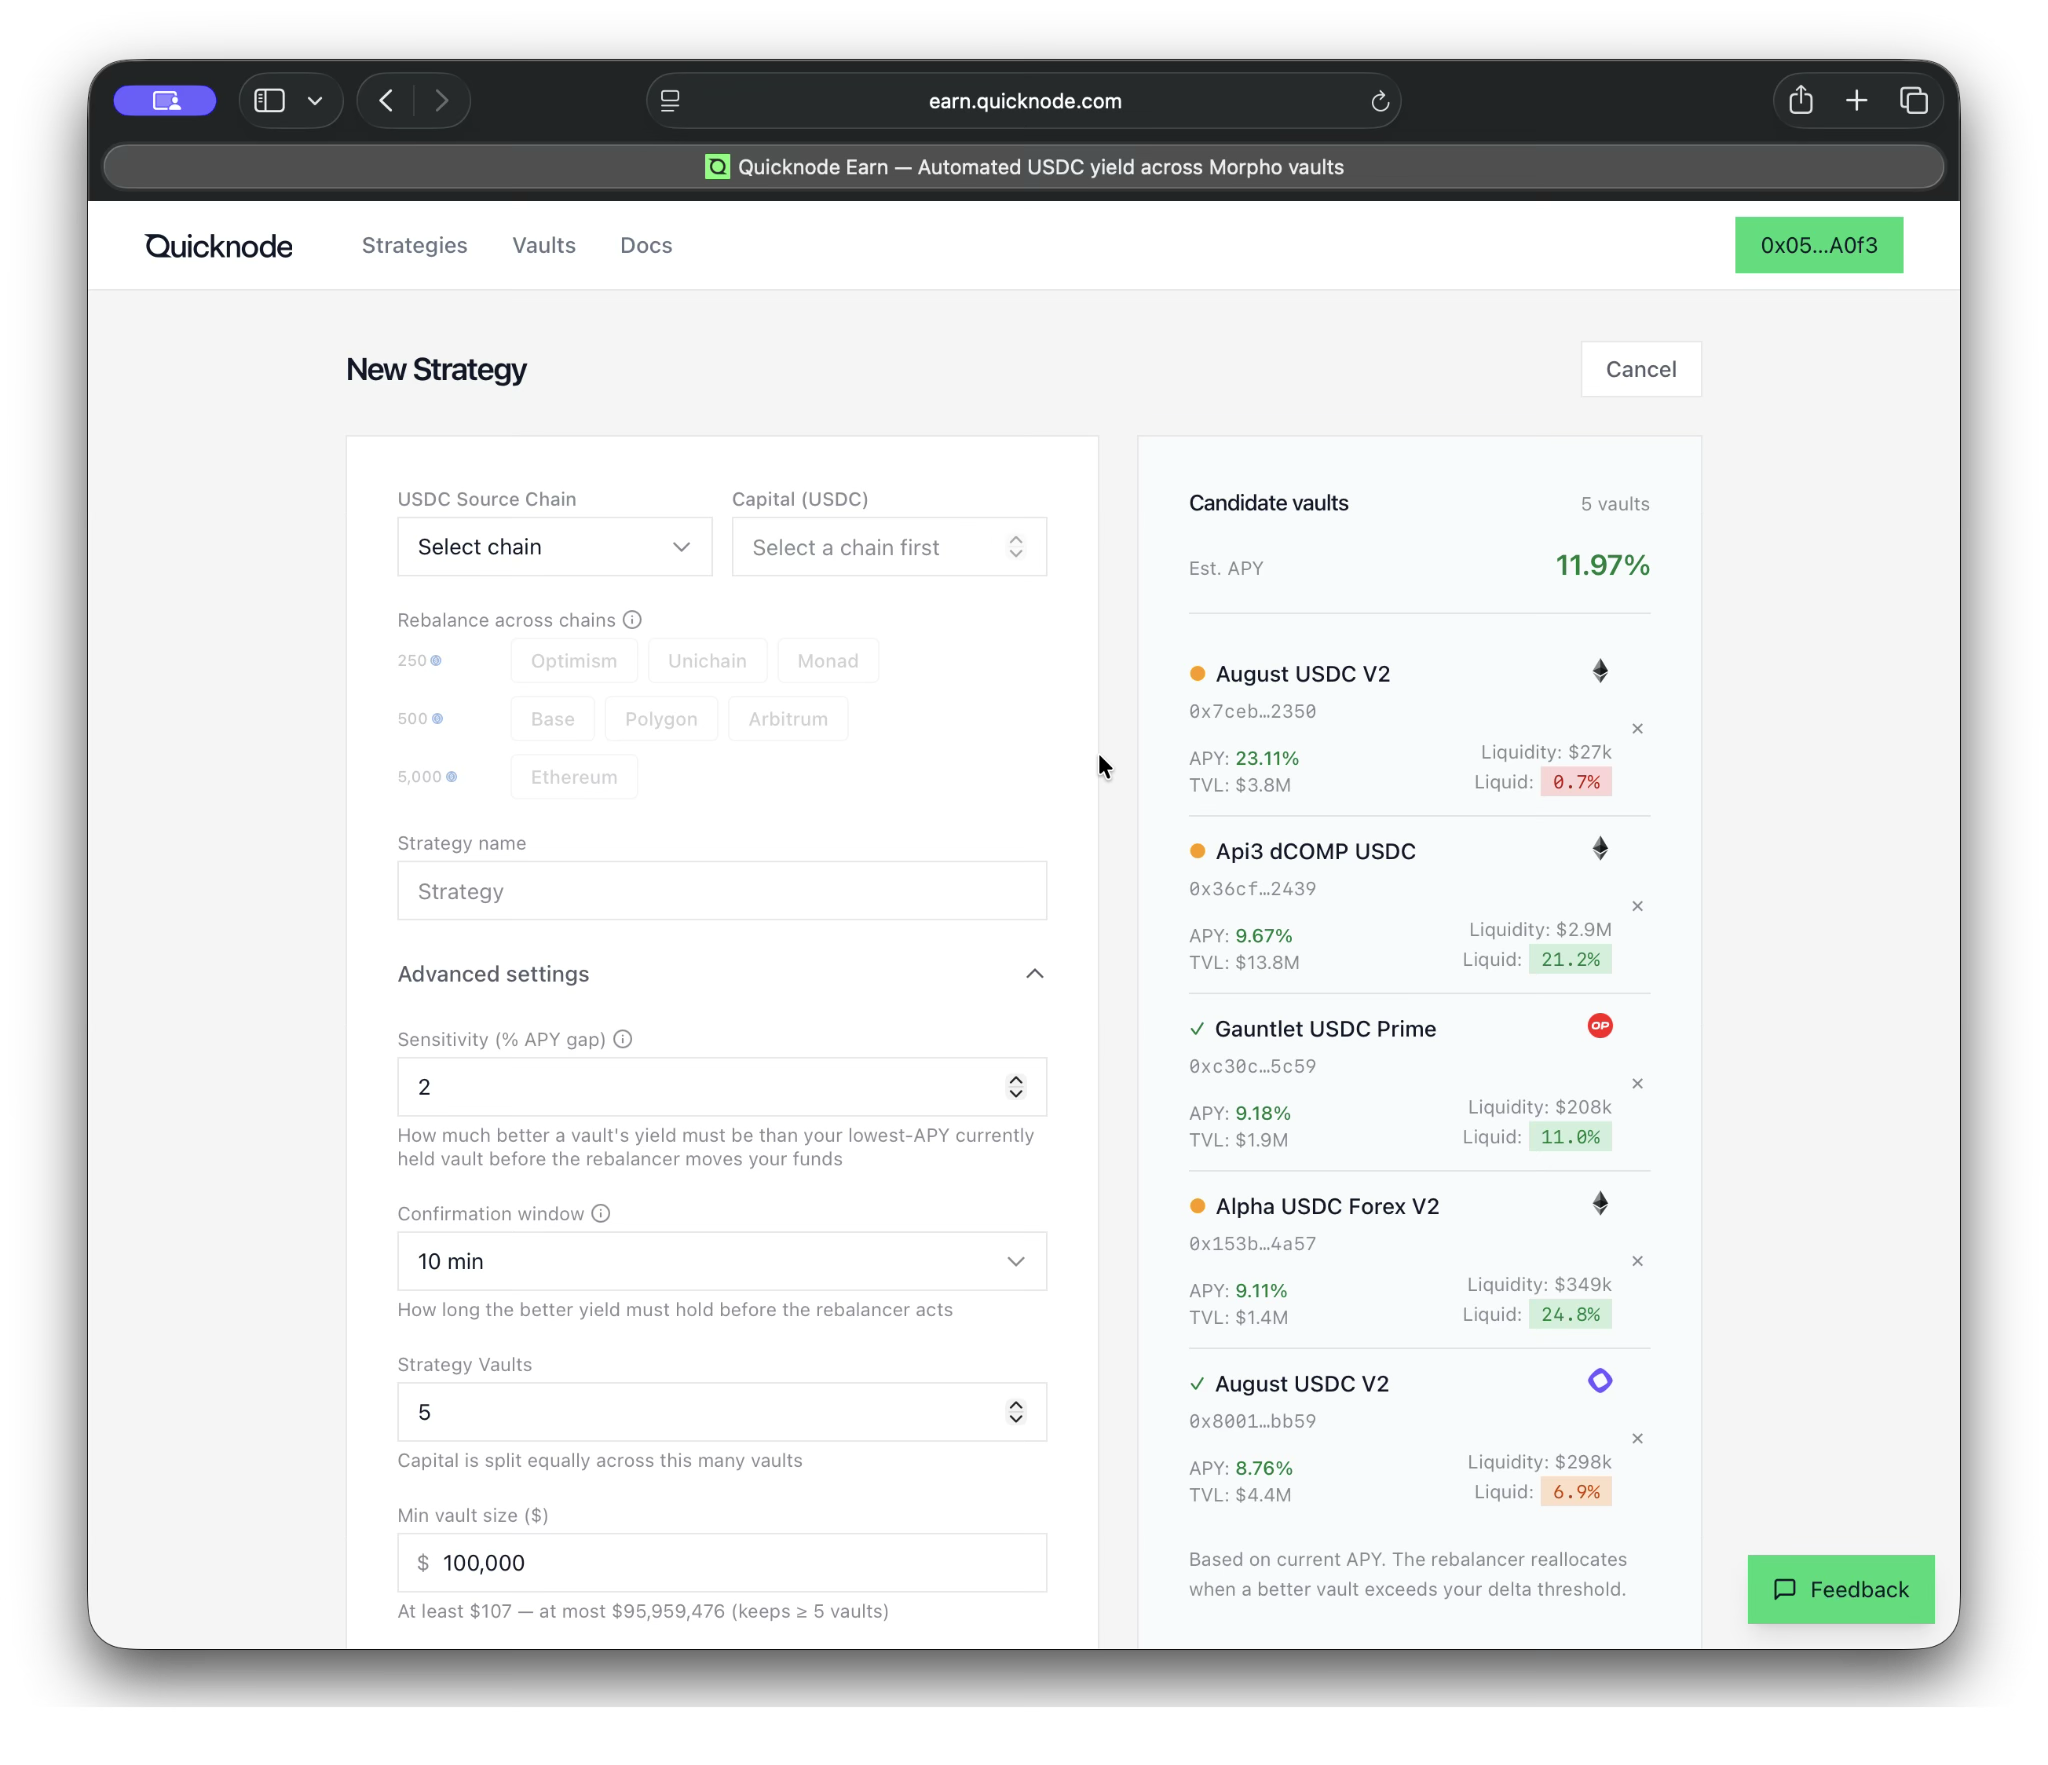The width and height of the screenshot is (2048, 1765).
Task: Click the Min vault size field
Action: coord(722,1563)
